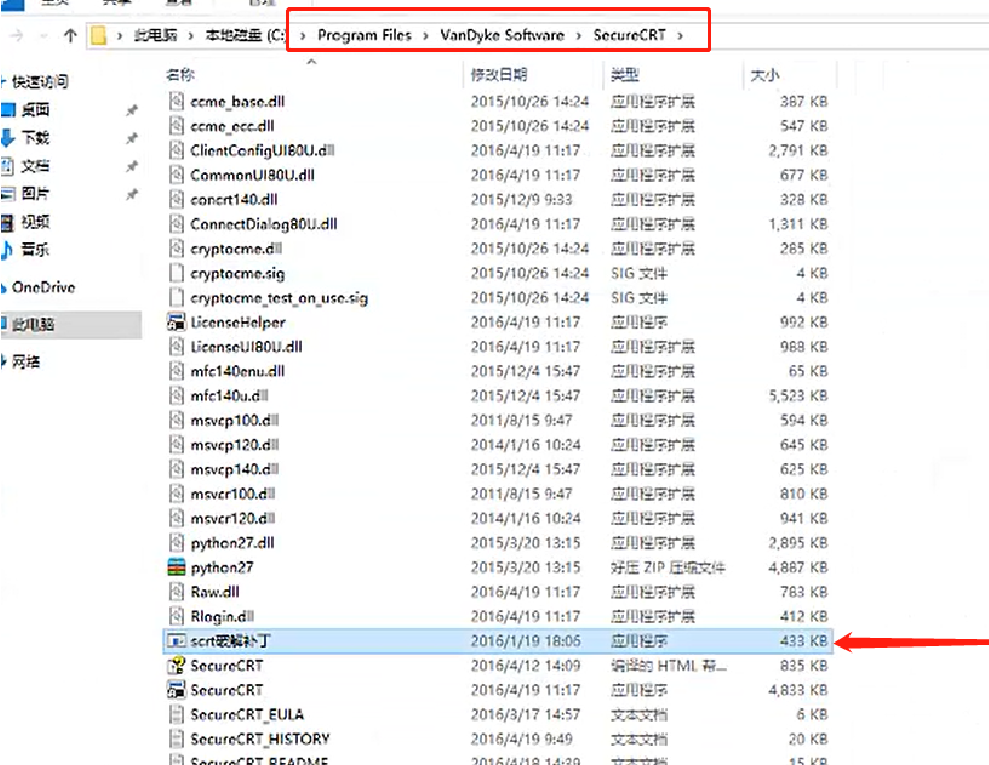This screenshot has height=765, width=989.
Task: Click the Raw.dll file icon
Action: (x=176, y=592)
